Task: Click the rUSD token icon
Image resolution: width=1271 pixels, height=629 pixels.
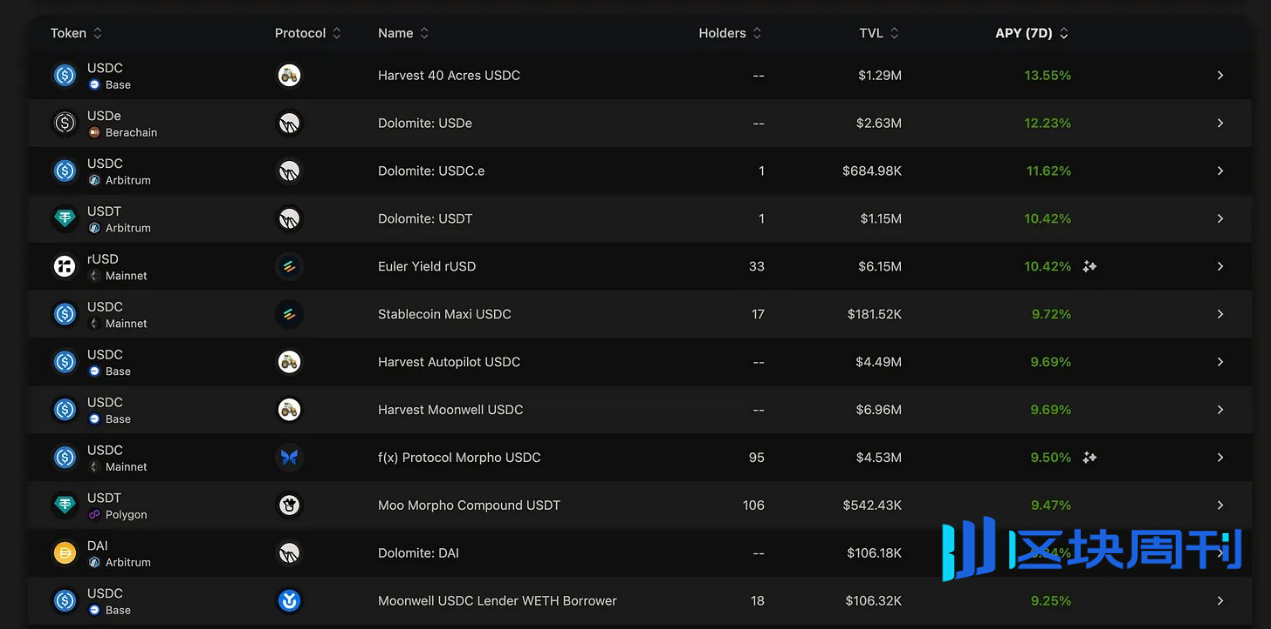Action: click(x=65, y=266)
